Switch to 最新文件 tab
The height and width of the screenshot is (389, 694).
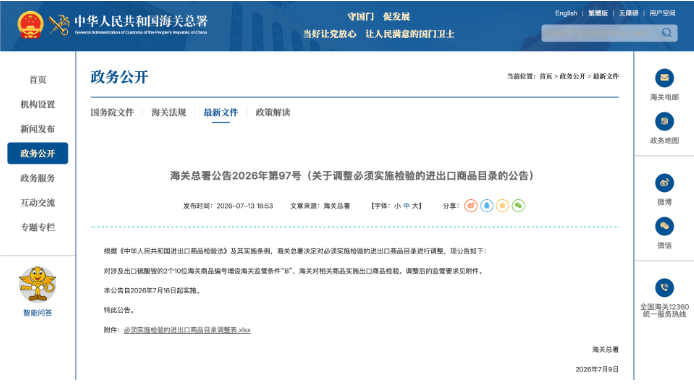(221, 112)
